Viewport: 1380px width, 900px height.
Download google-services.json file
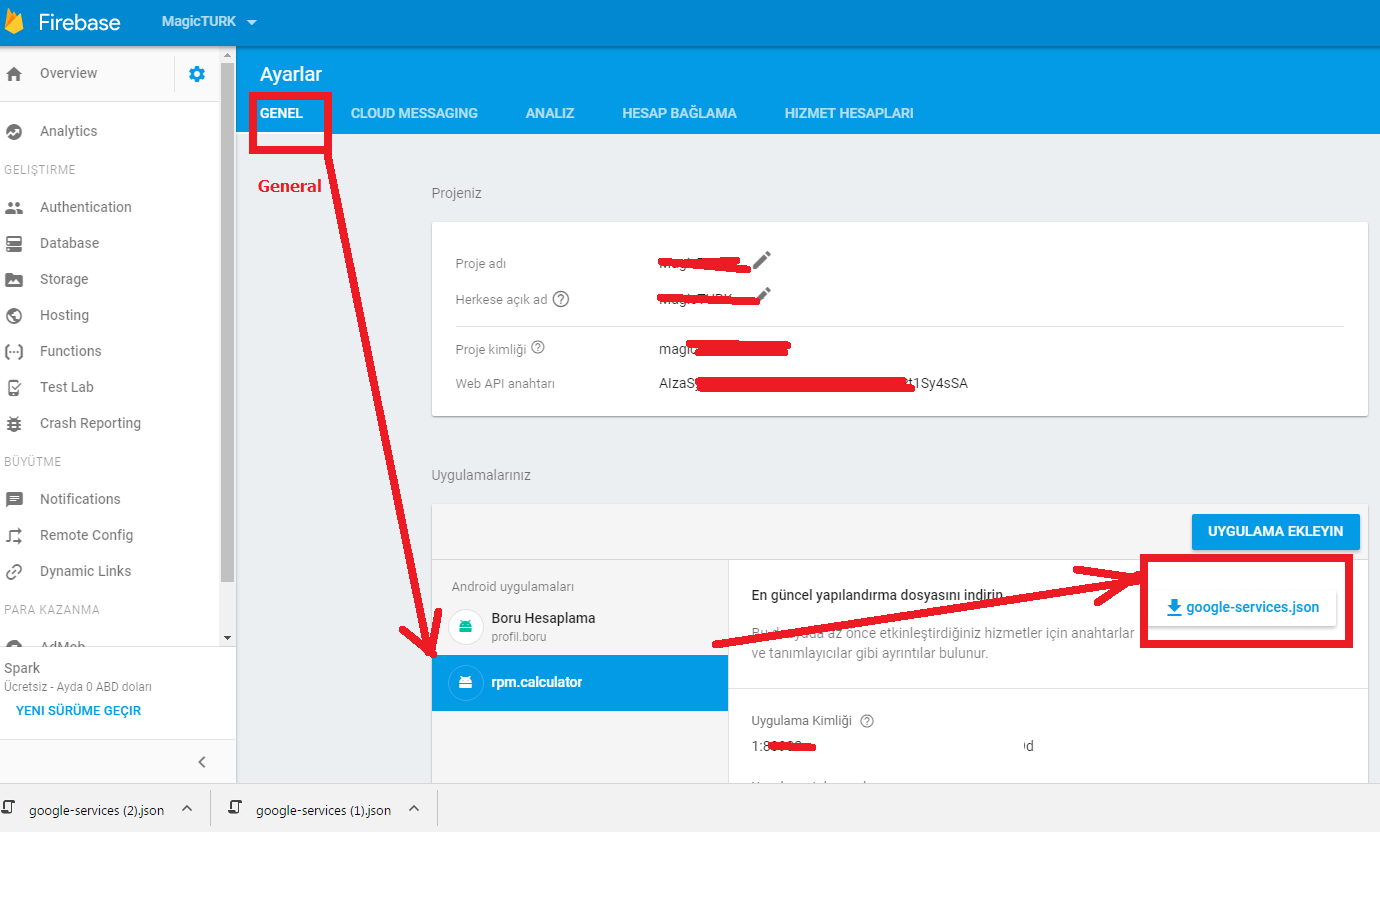pos(1243,607)
